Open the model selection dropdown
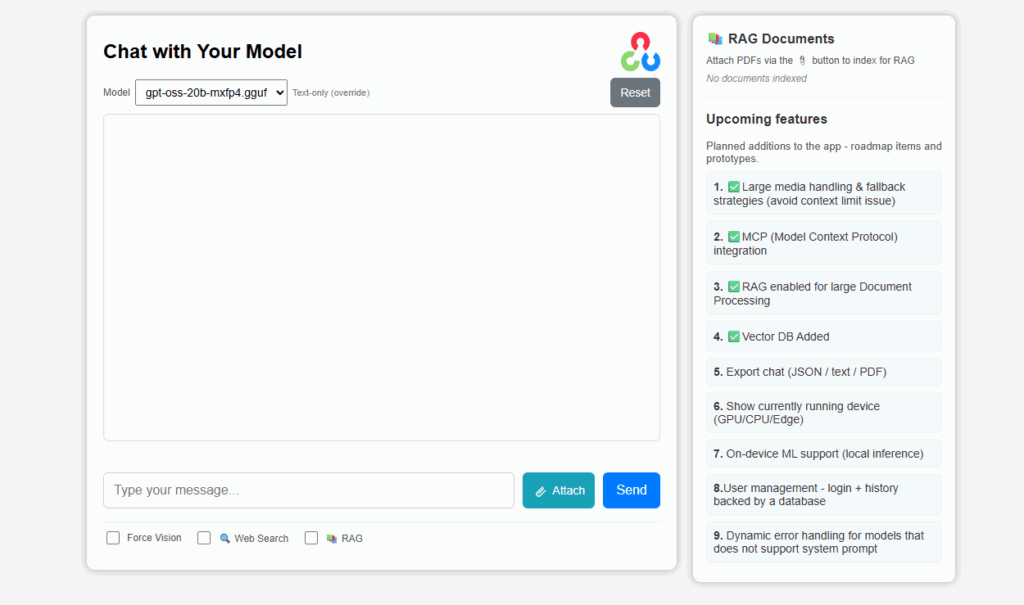 210,92
